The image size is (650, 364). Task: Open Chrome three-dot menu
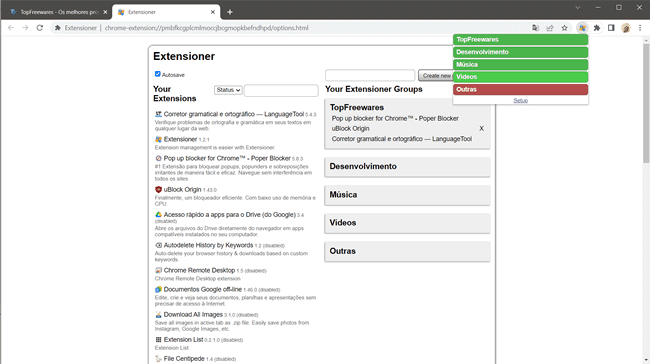coord(640,28)
